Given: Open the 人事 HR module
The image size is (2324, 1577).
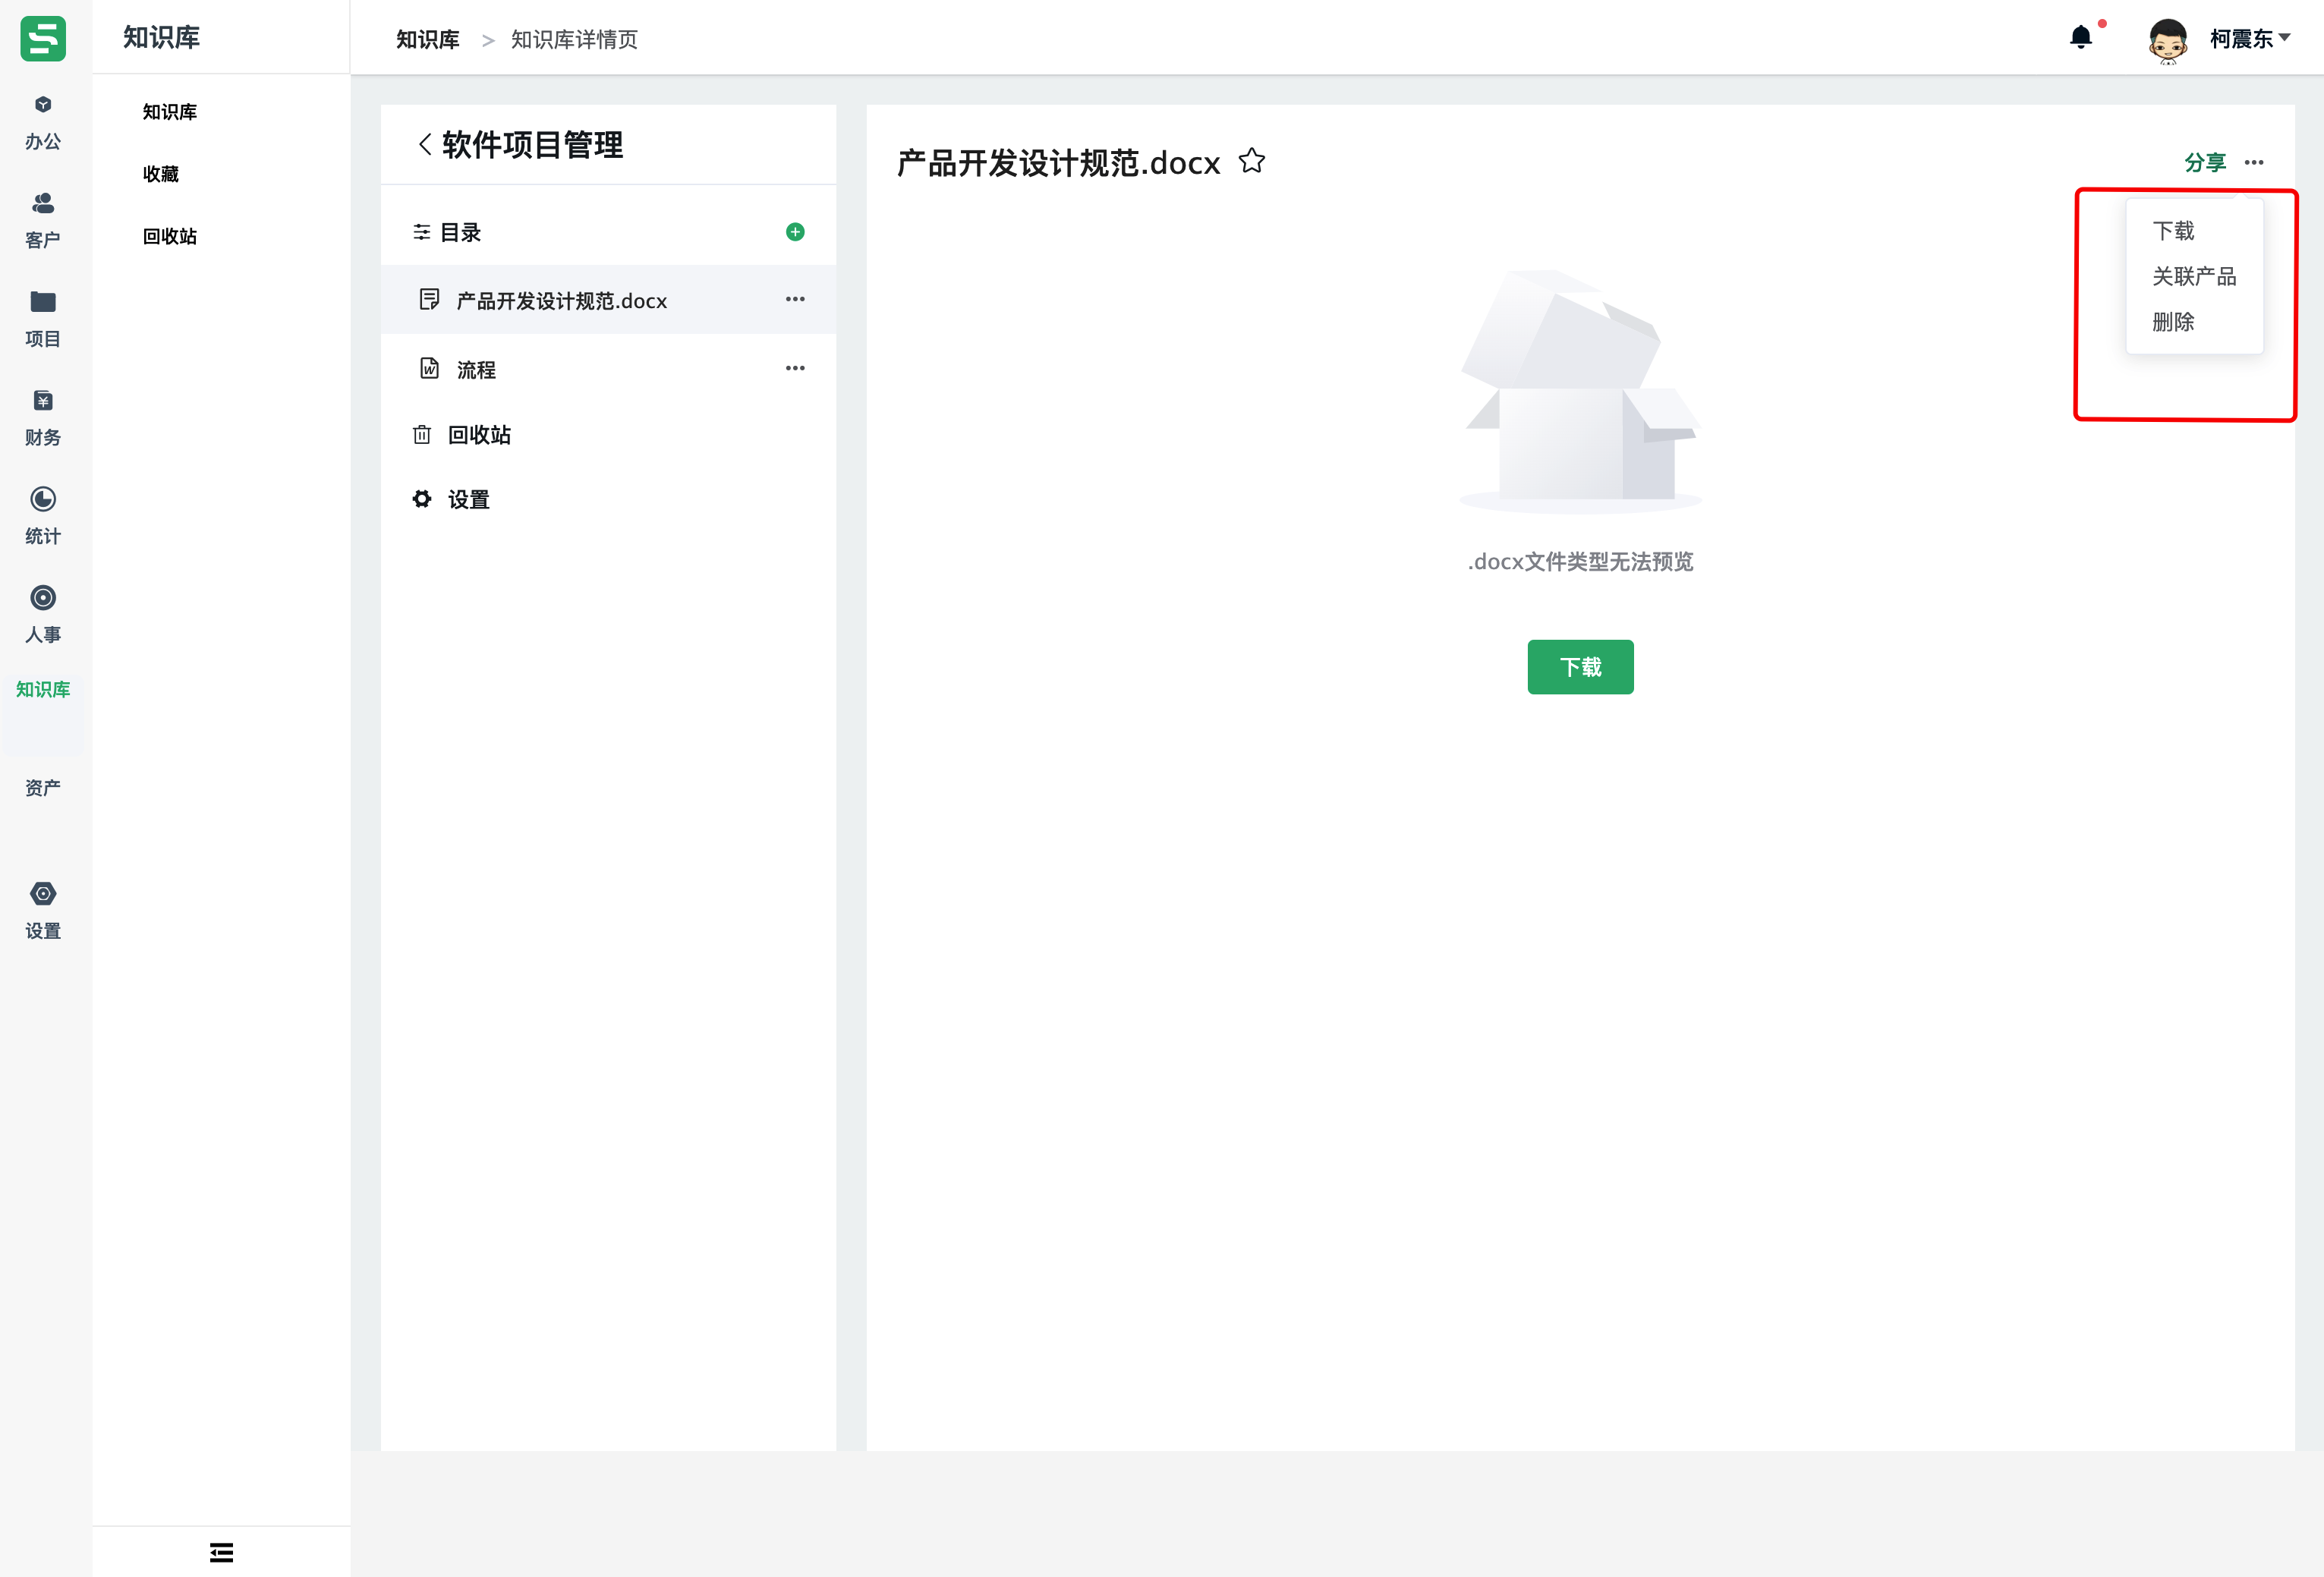Looking at the screenshot, I should coord(43,615).
